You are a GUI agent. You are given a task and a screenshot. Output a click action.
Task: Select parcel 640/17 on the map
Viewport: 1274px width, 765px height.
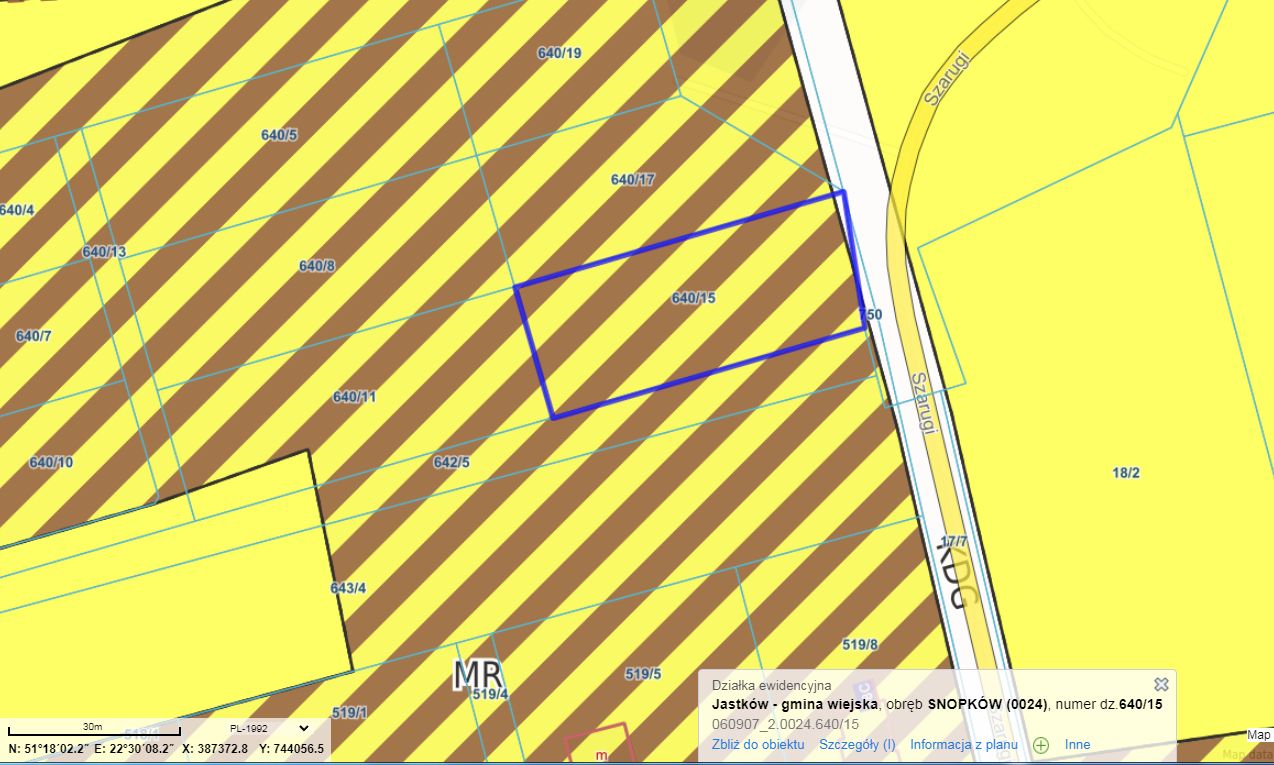coord(632,180)
